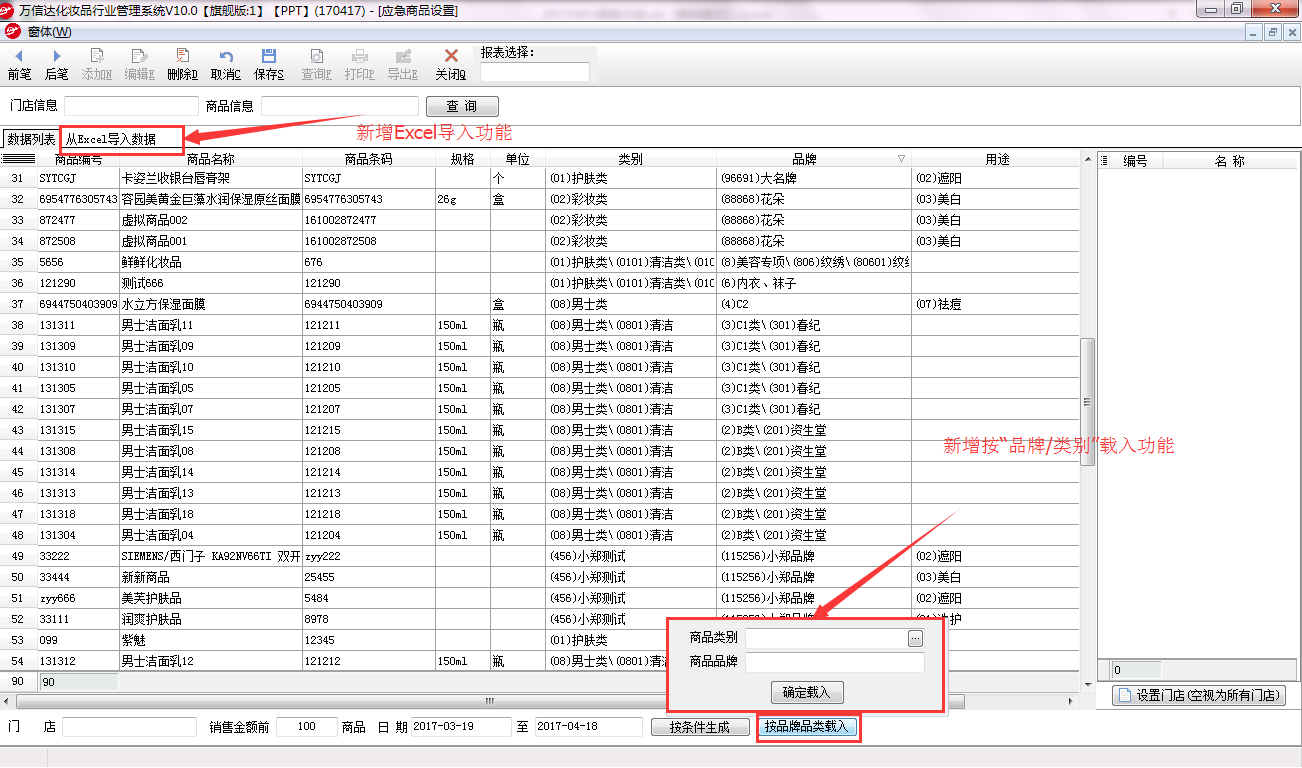Focus the 门店信息 input field

(x=132, y=106)
